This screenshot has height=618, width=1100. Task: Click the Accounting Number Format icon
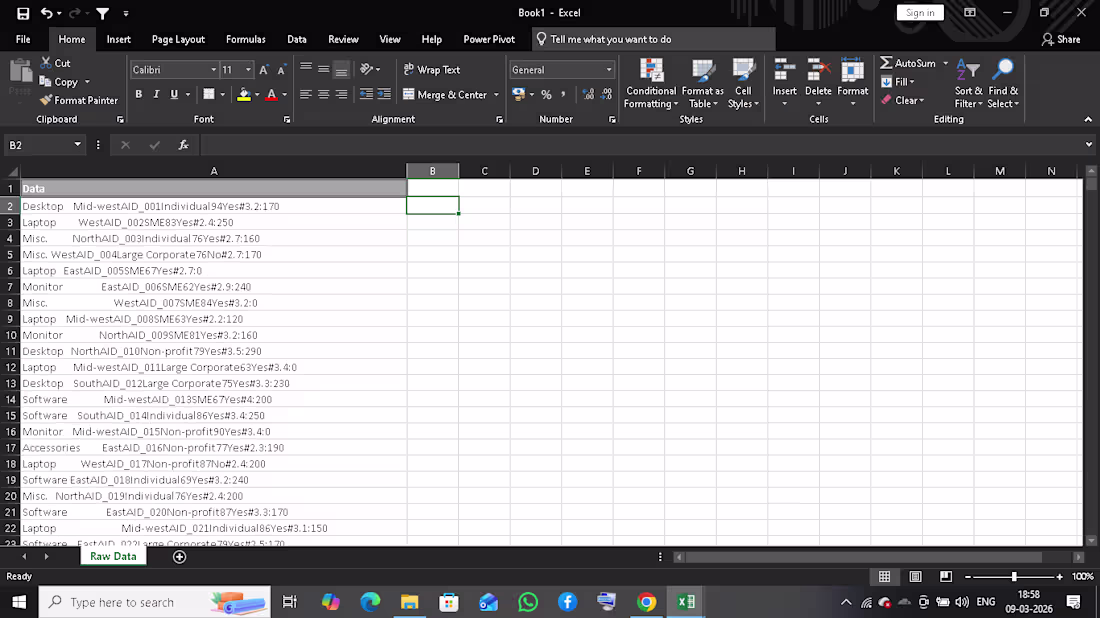tap(518, 94)
